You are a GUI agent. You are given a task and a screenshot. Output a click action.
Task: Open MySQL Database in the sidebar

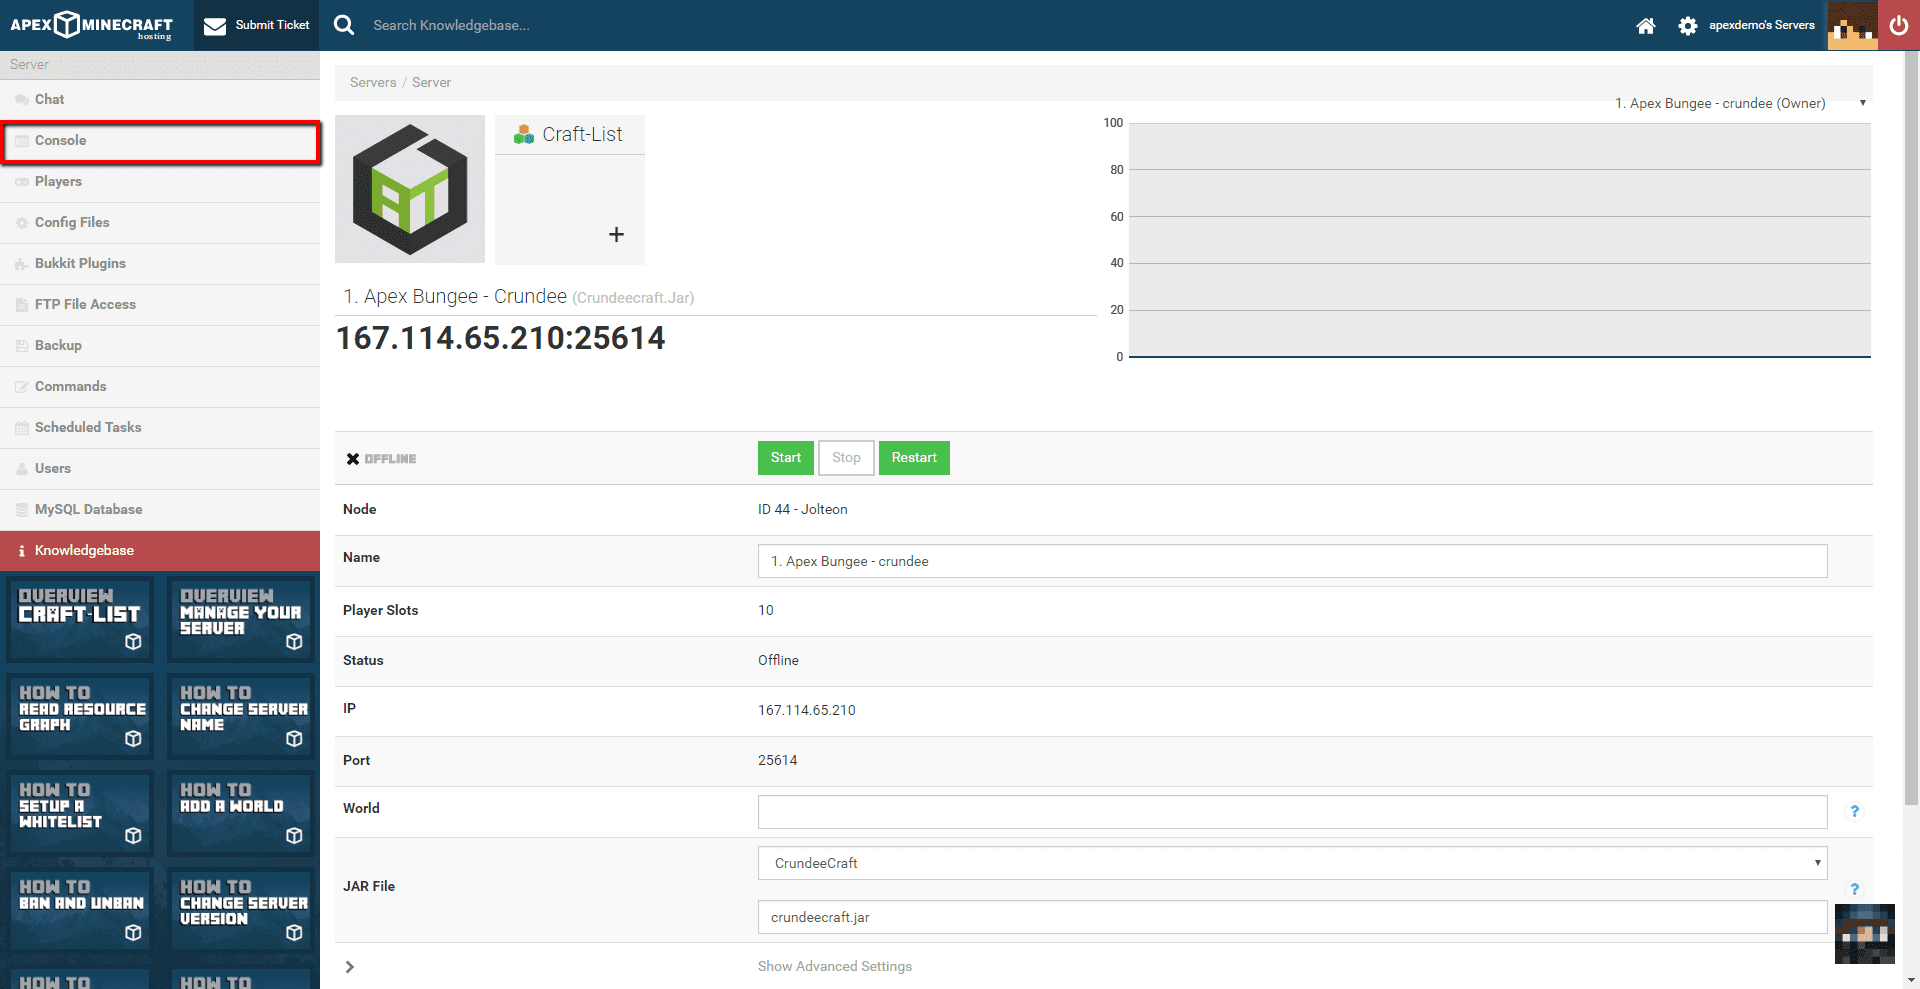pyautogui.click(x=160, y=510)
